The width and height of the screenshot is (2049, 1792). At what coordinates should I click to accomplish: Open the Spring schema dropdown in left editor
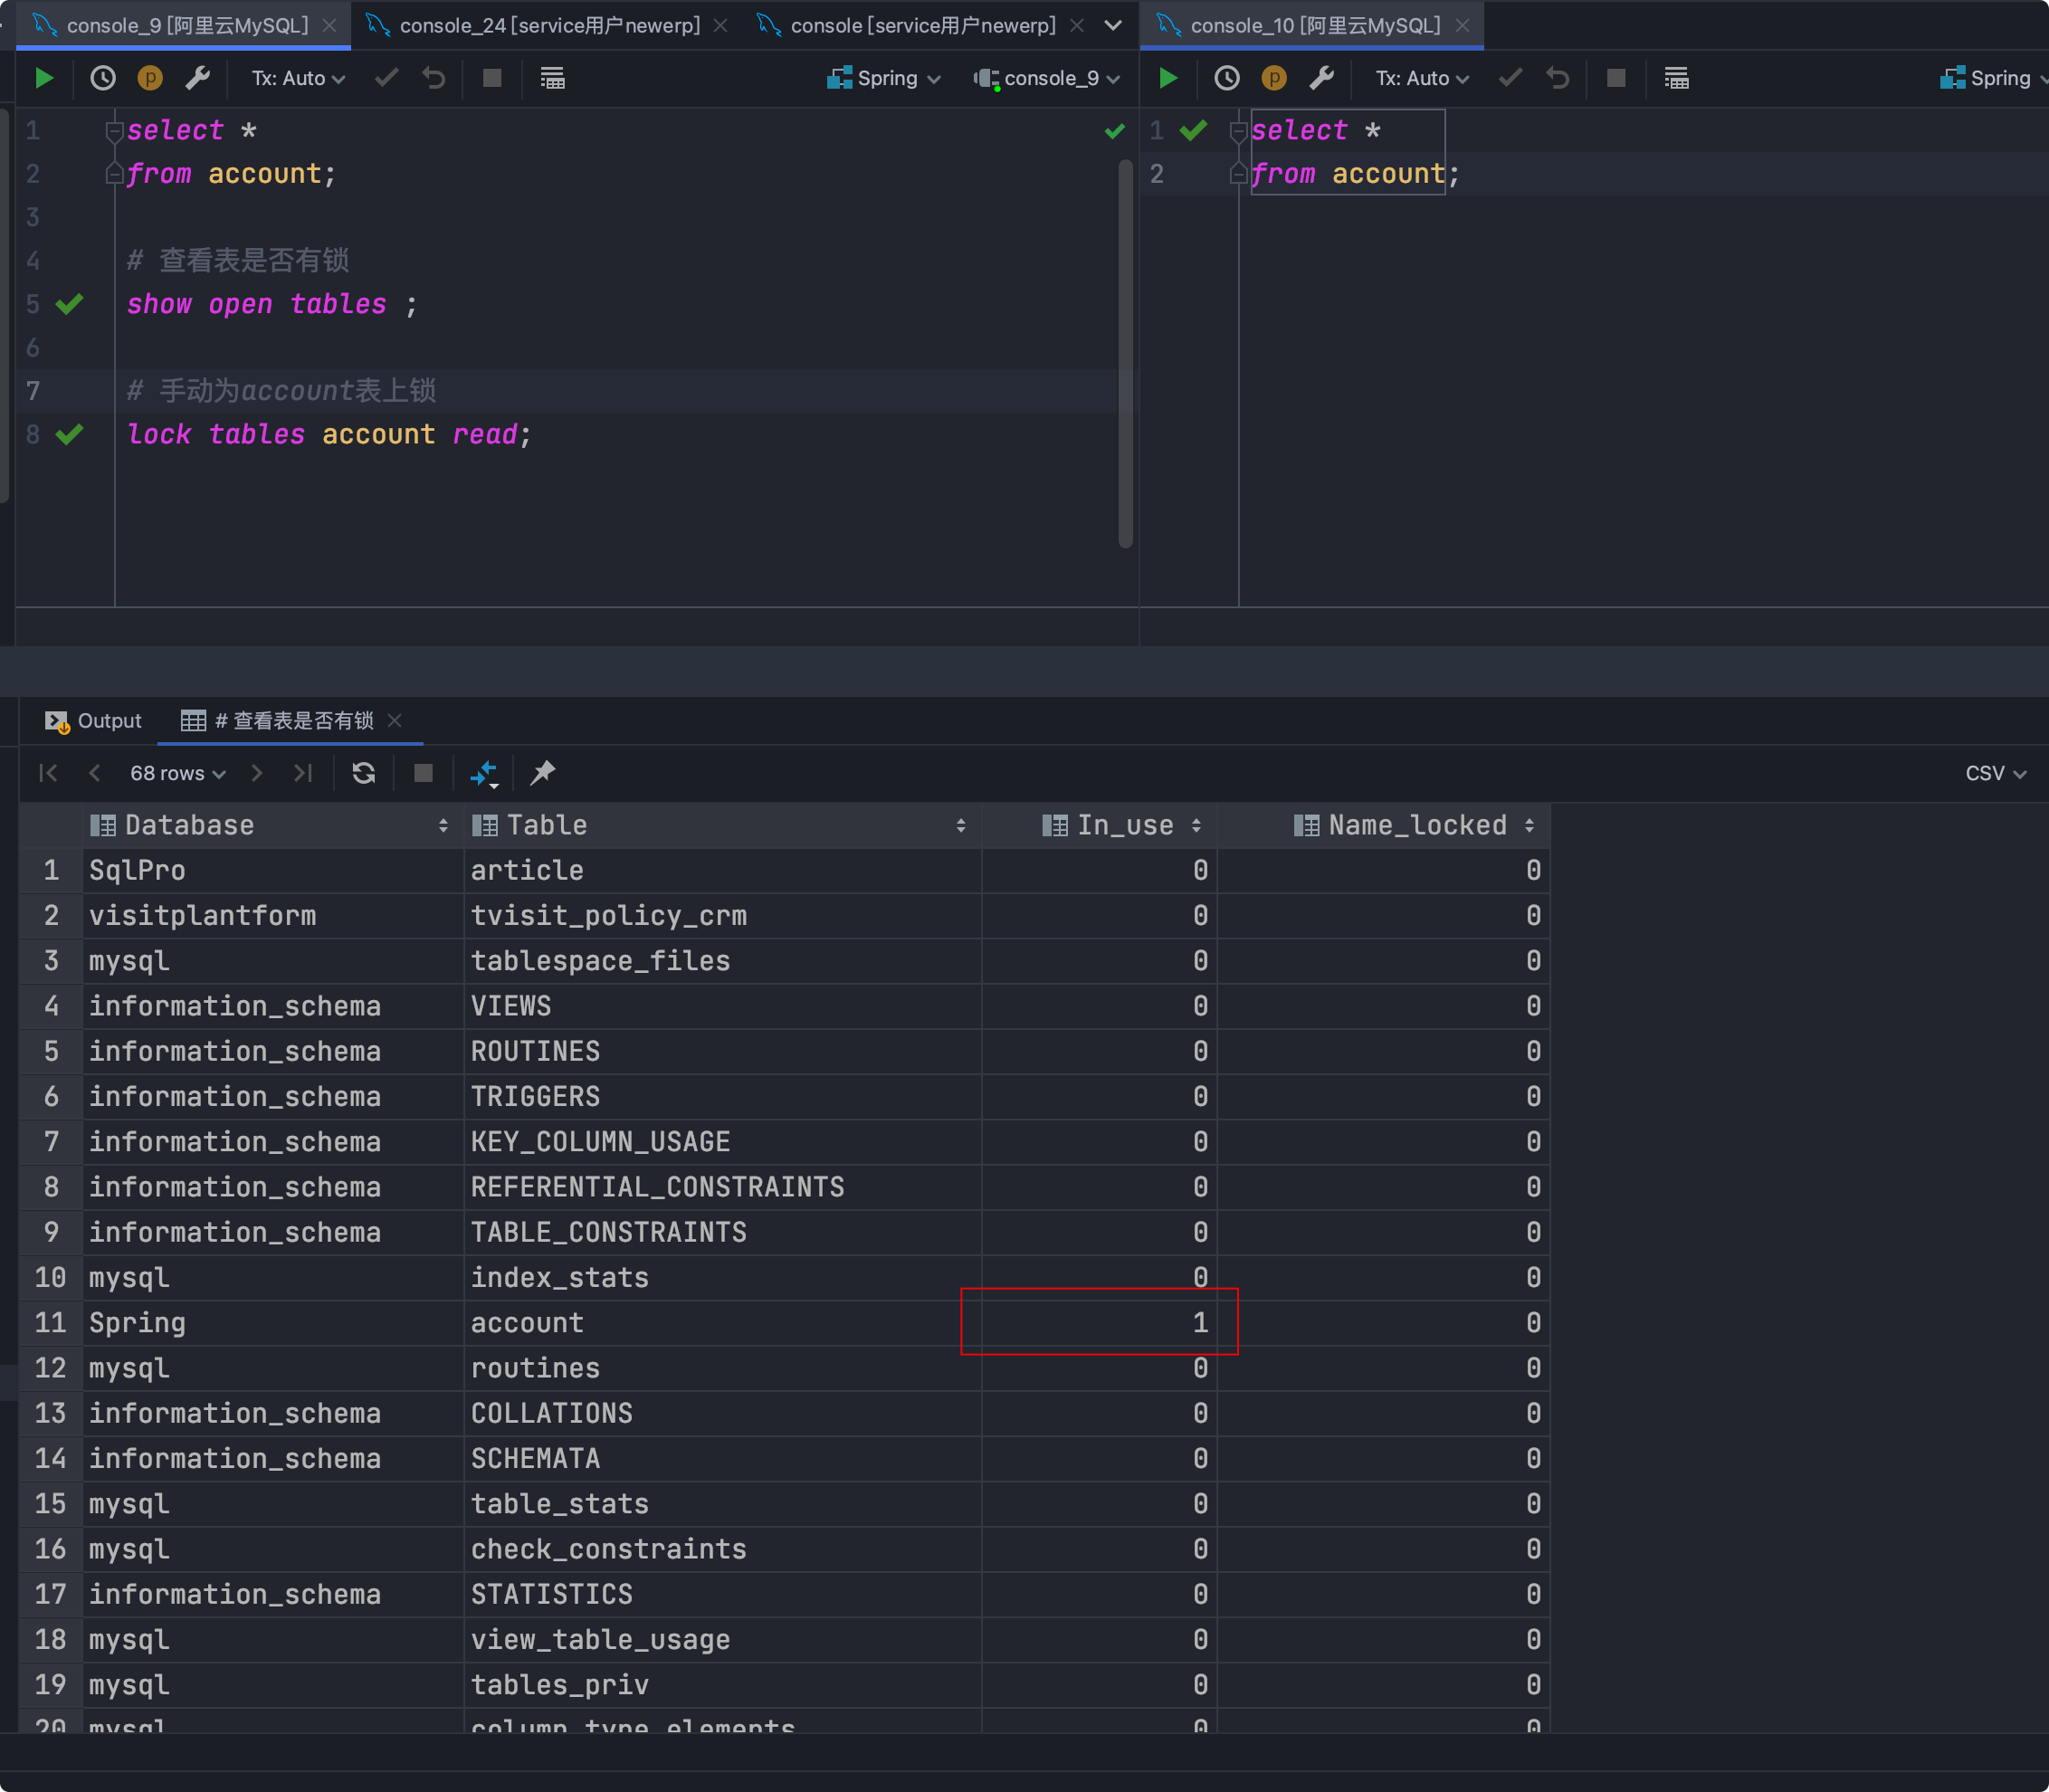[x=884, y=78]
